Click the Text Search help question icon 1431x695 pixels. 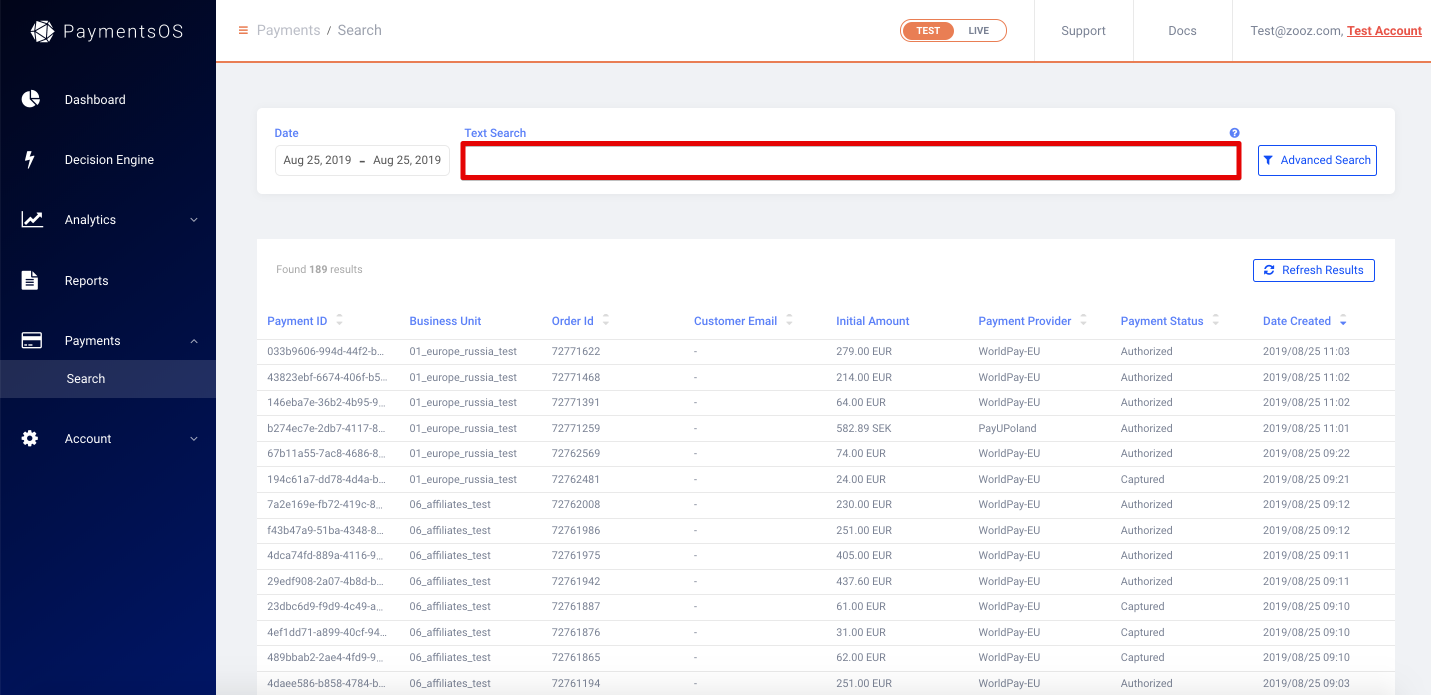click(x=1235, y=133)
